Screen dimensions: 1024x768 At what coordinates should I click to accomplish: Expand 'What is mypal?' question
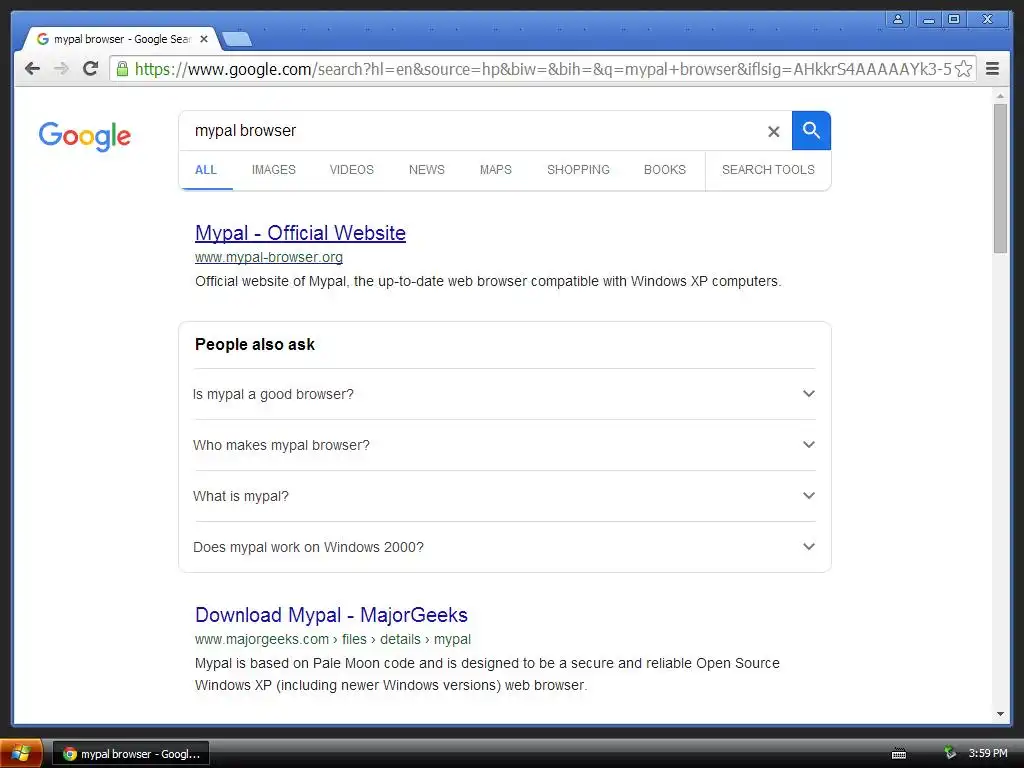point(504,496)
